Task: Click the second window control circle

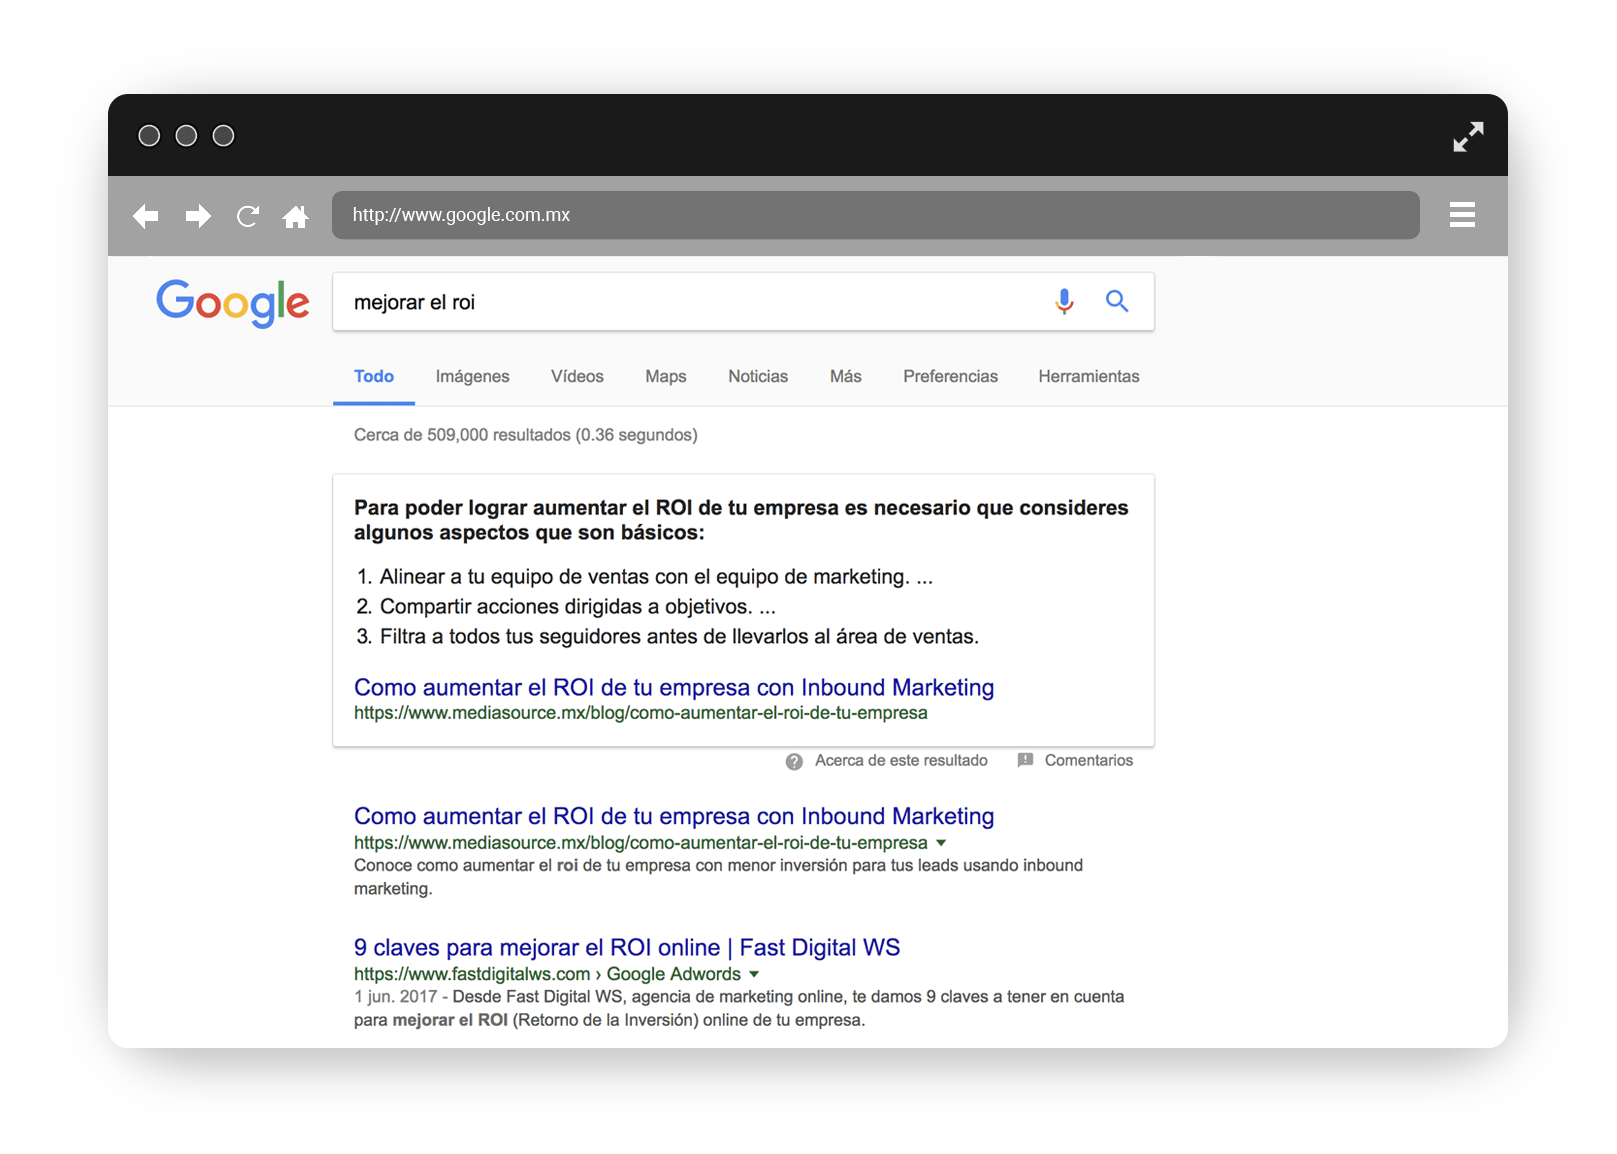Action: click(186, 136)
